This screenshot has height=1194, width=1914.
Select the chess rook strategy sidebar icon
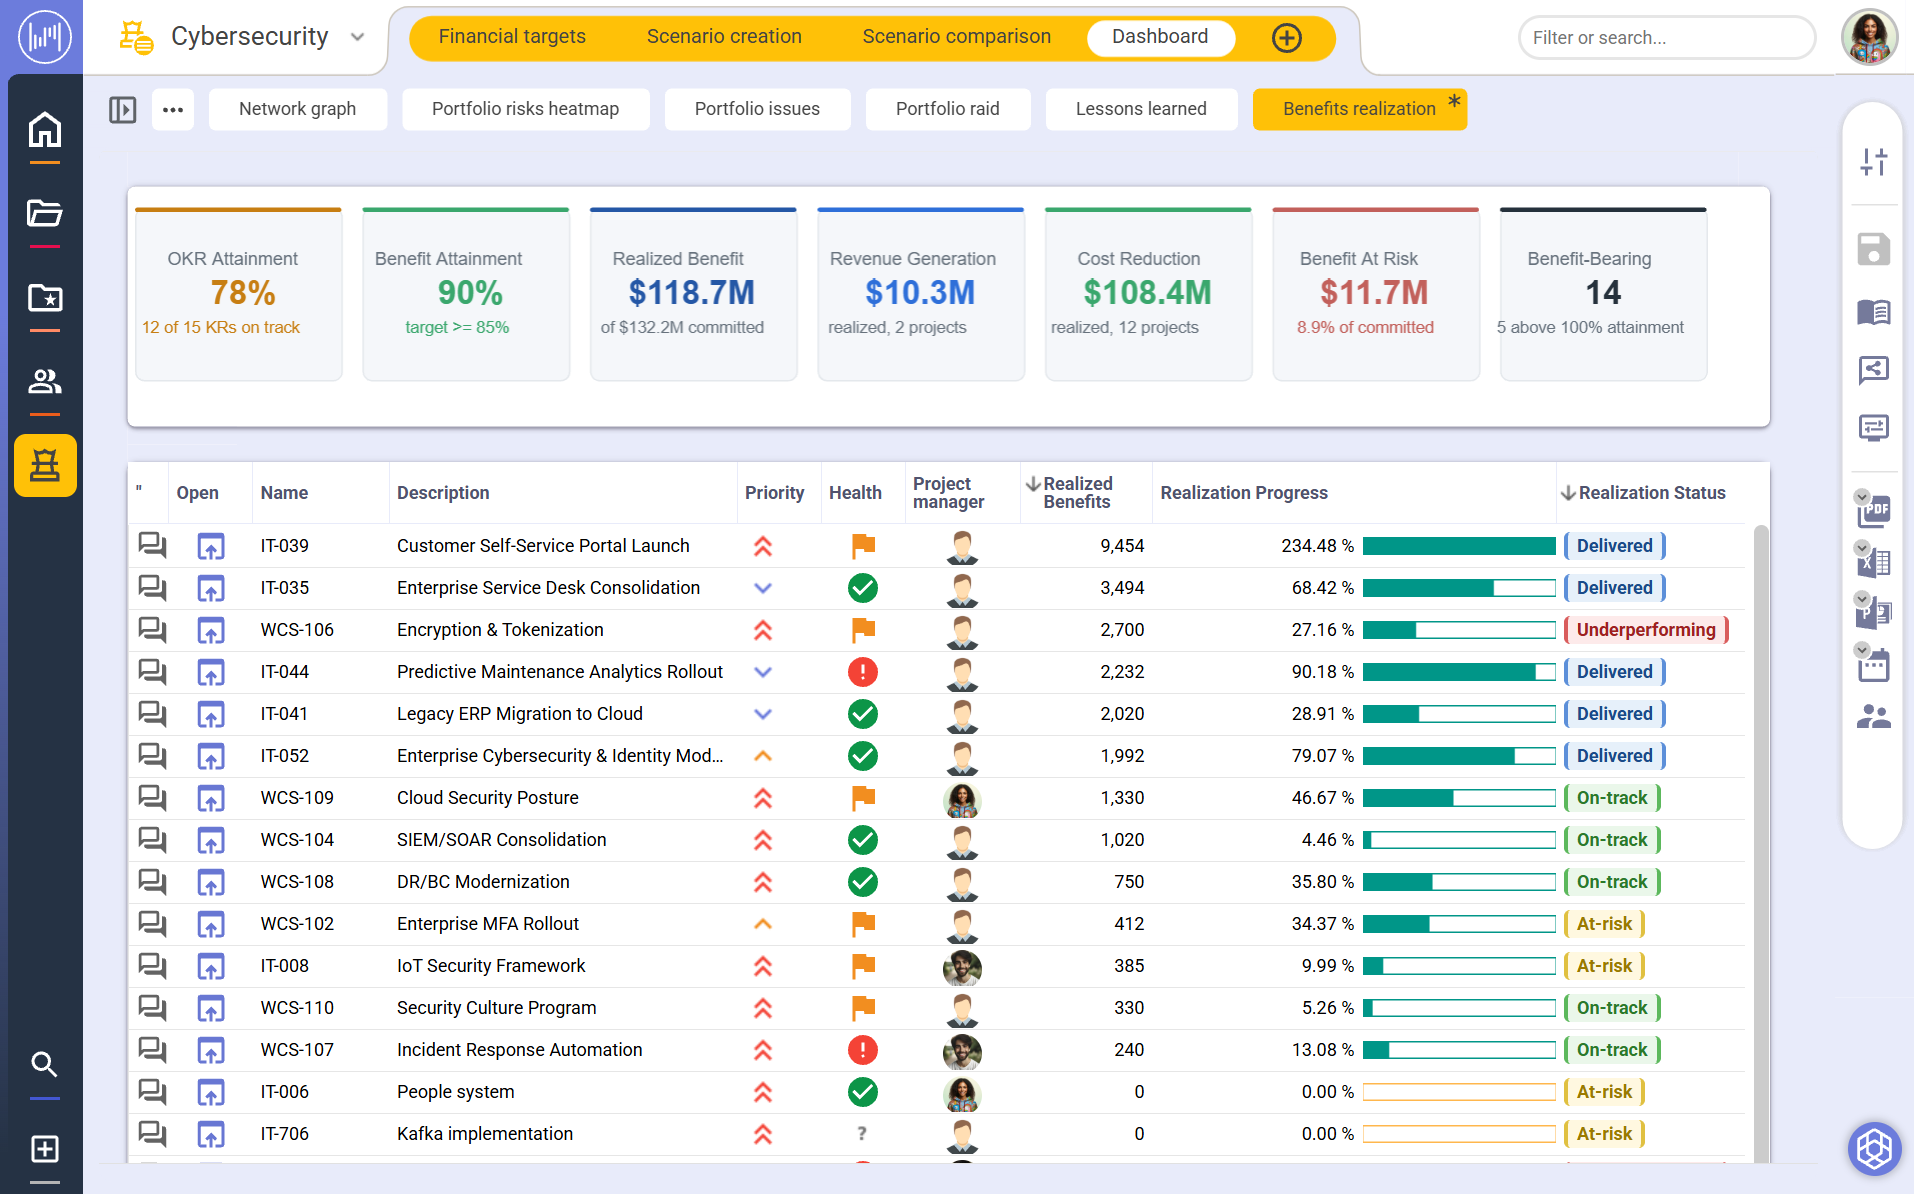coord(45,465)
